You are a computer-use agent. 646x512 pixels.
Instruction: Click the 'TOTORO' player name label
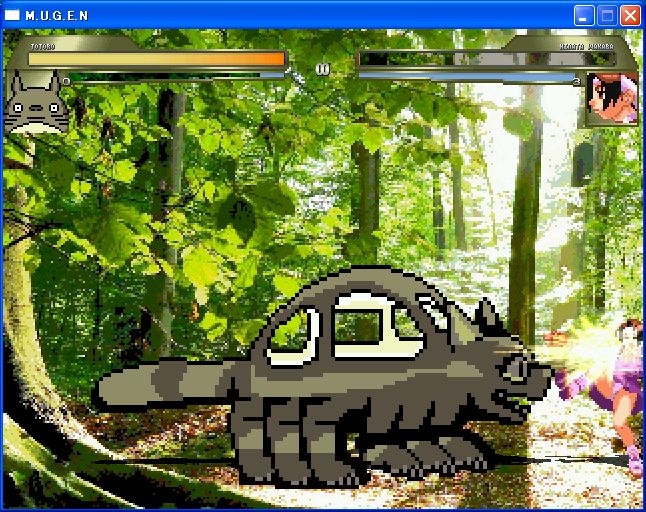(x=43, y=47)
